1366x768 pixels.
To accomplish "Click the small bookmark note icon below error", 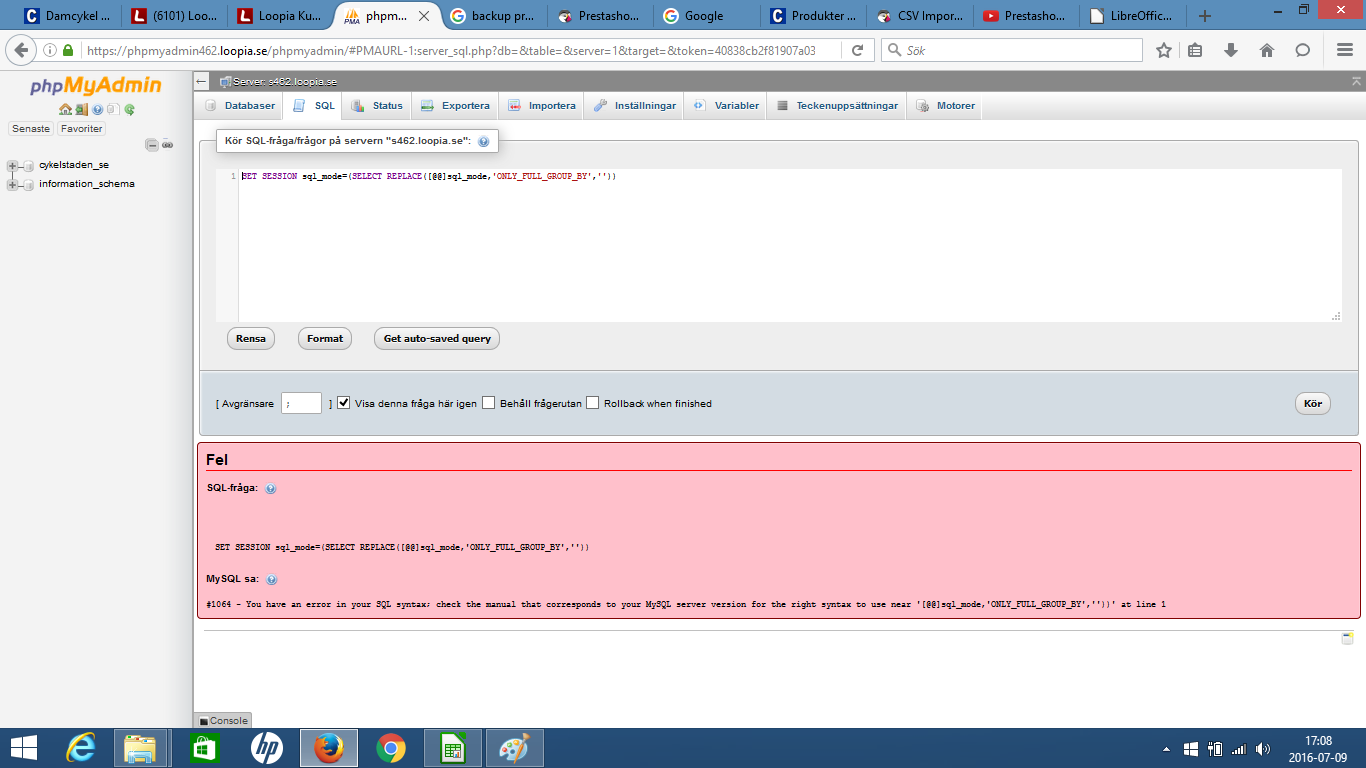I will click(1347, 638).
